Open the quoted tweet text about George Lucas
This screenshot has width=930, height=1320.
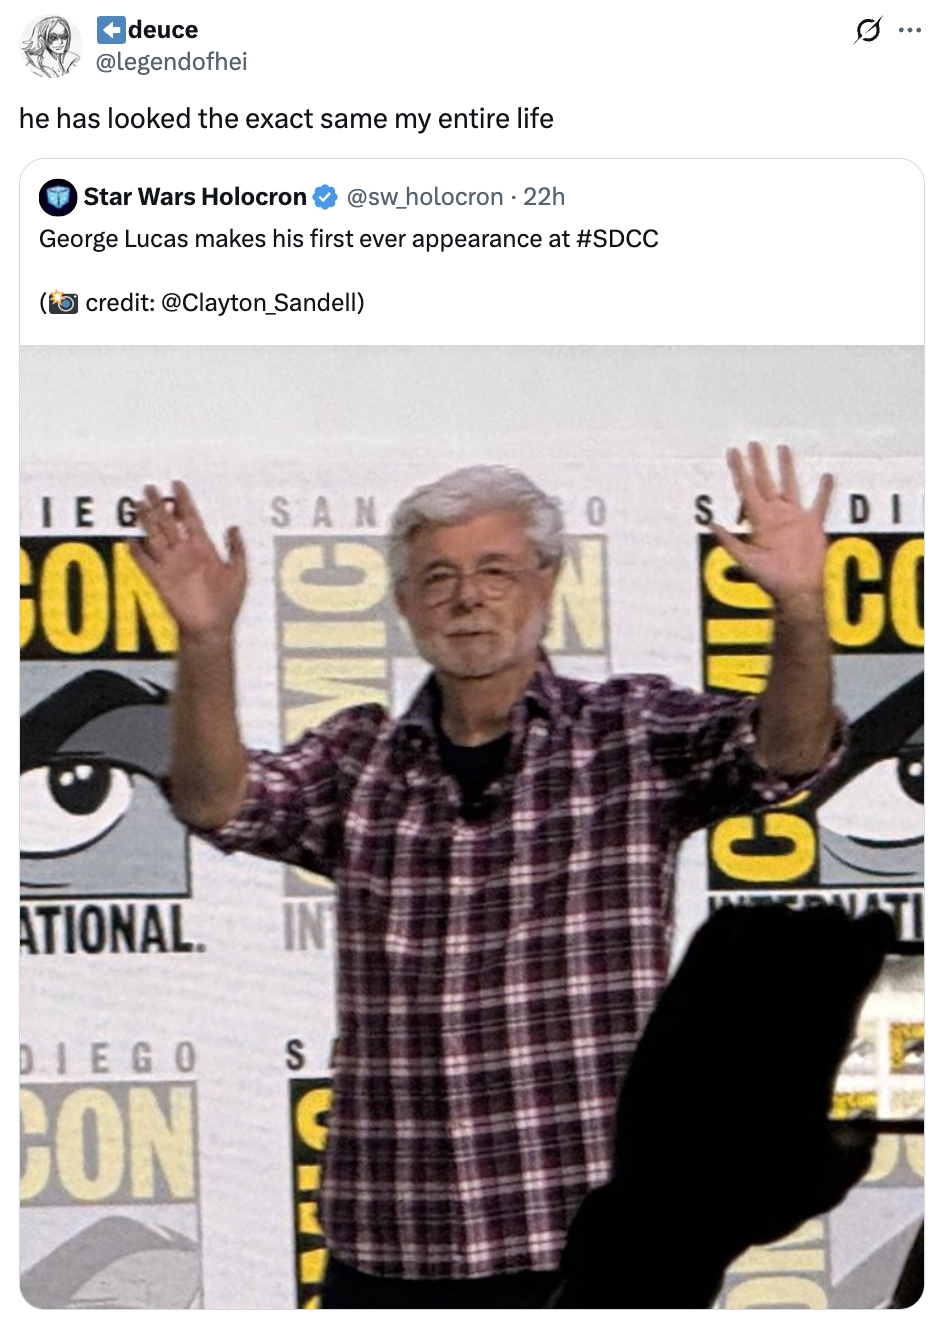click(x=349, y=239)
